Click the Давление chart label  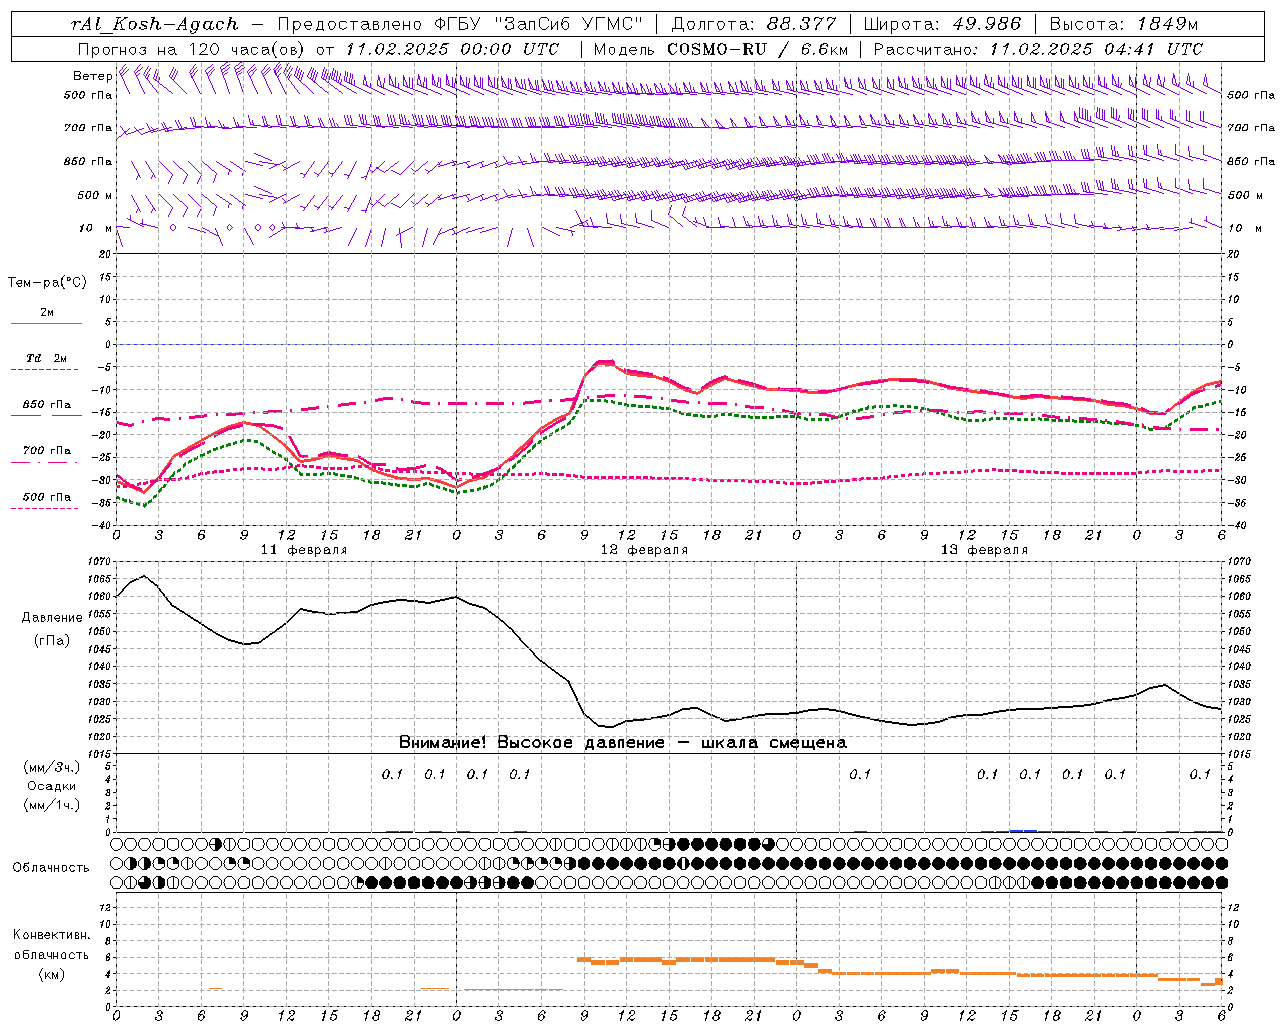tap(52, 617)
